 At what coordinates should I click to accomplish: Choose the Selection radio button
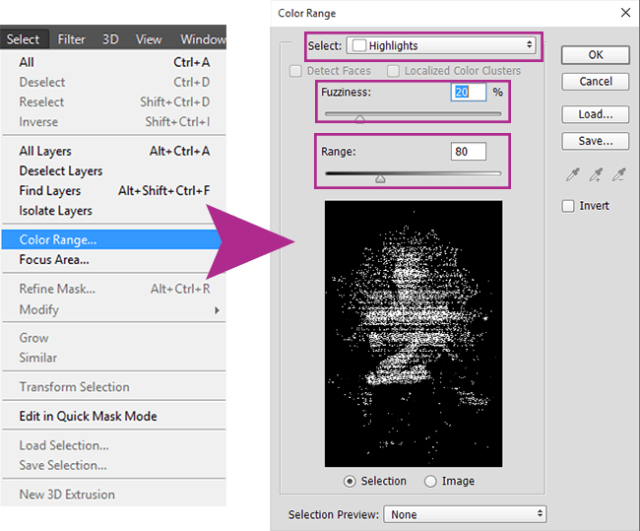pos(350,481)
